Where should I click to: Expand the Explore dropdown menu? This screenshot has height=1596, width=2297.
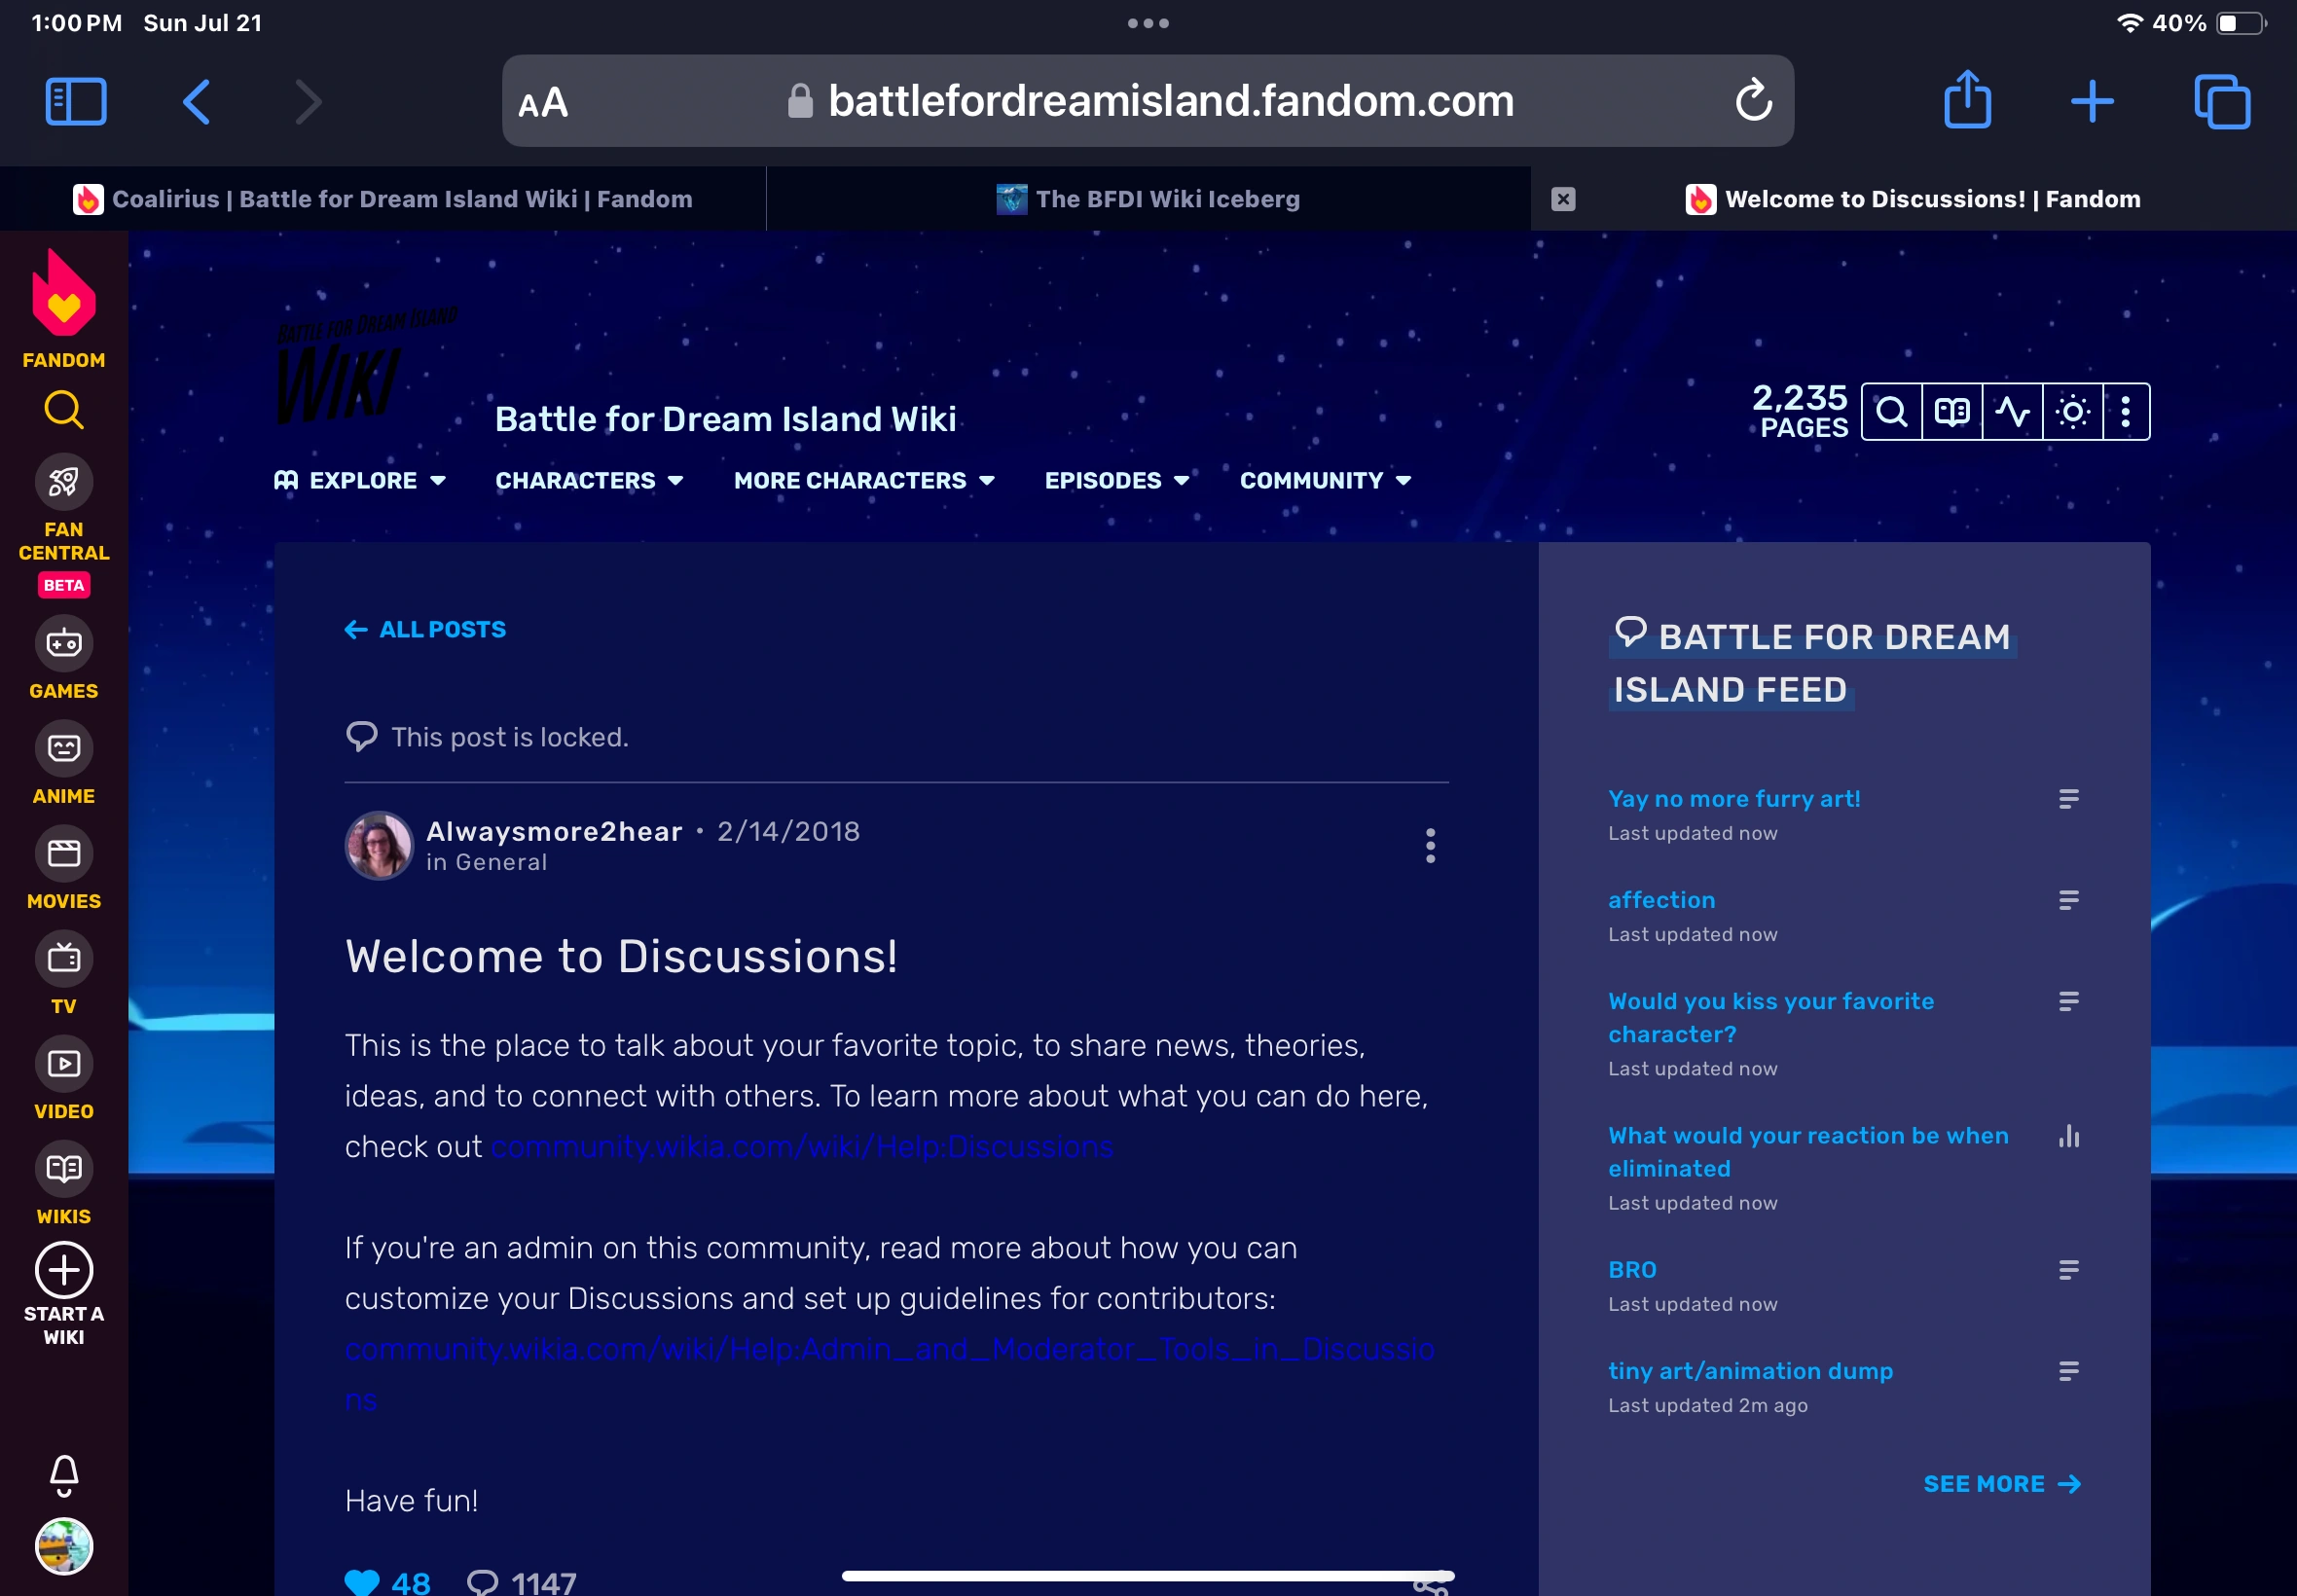point(361,480)
